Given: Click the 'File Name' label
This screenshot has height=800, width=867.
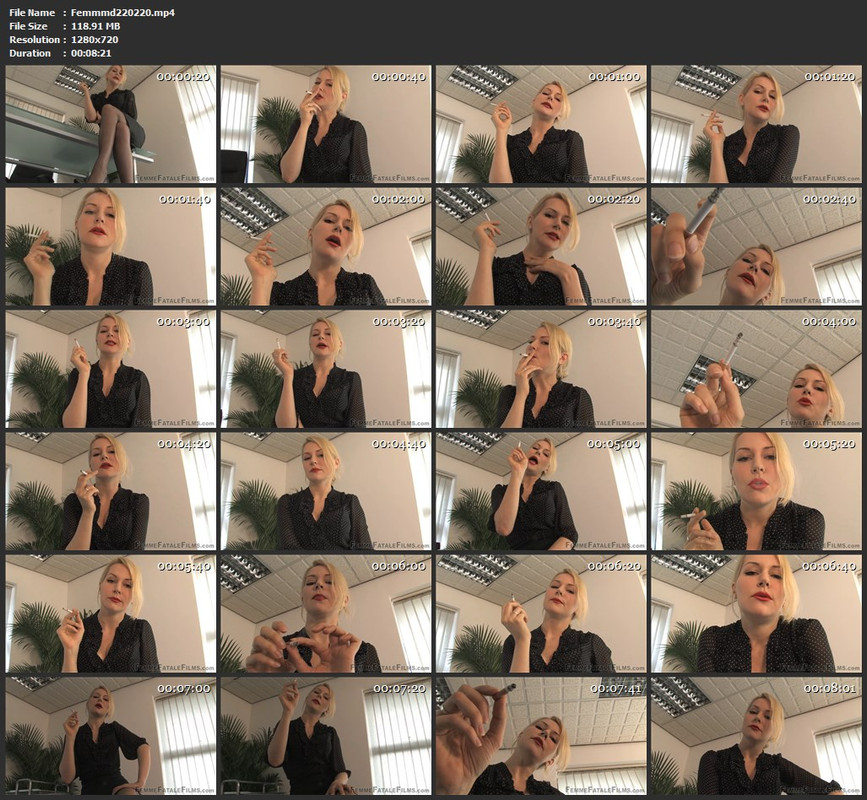Looking at the screenshot, I should point(32,13).
